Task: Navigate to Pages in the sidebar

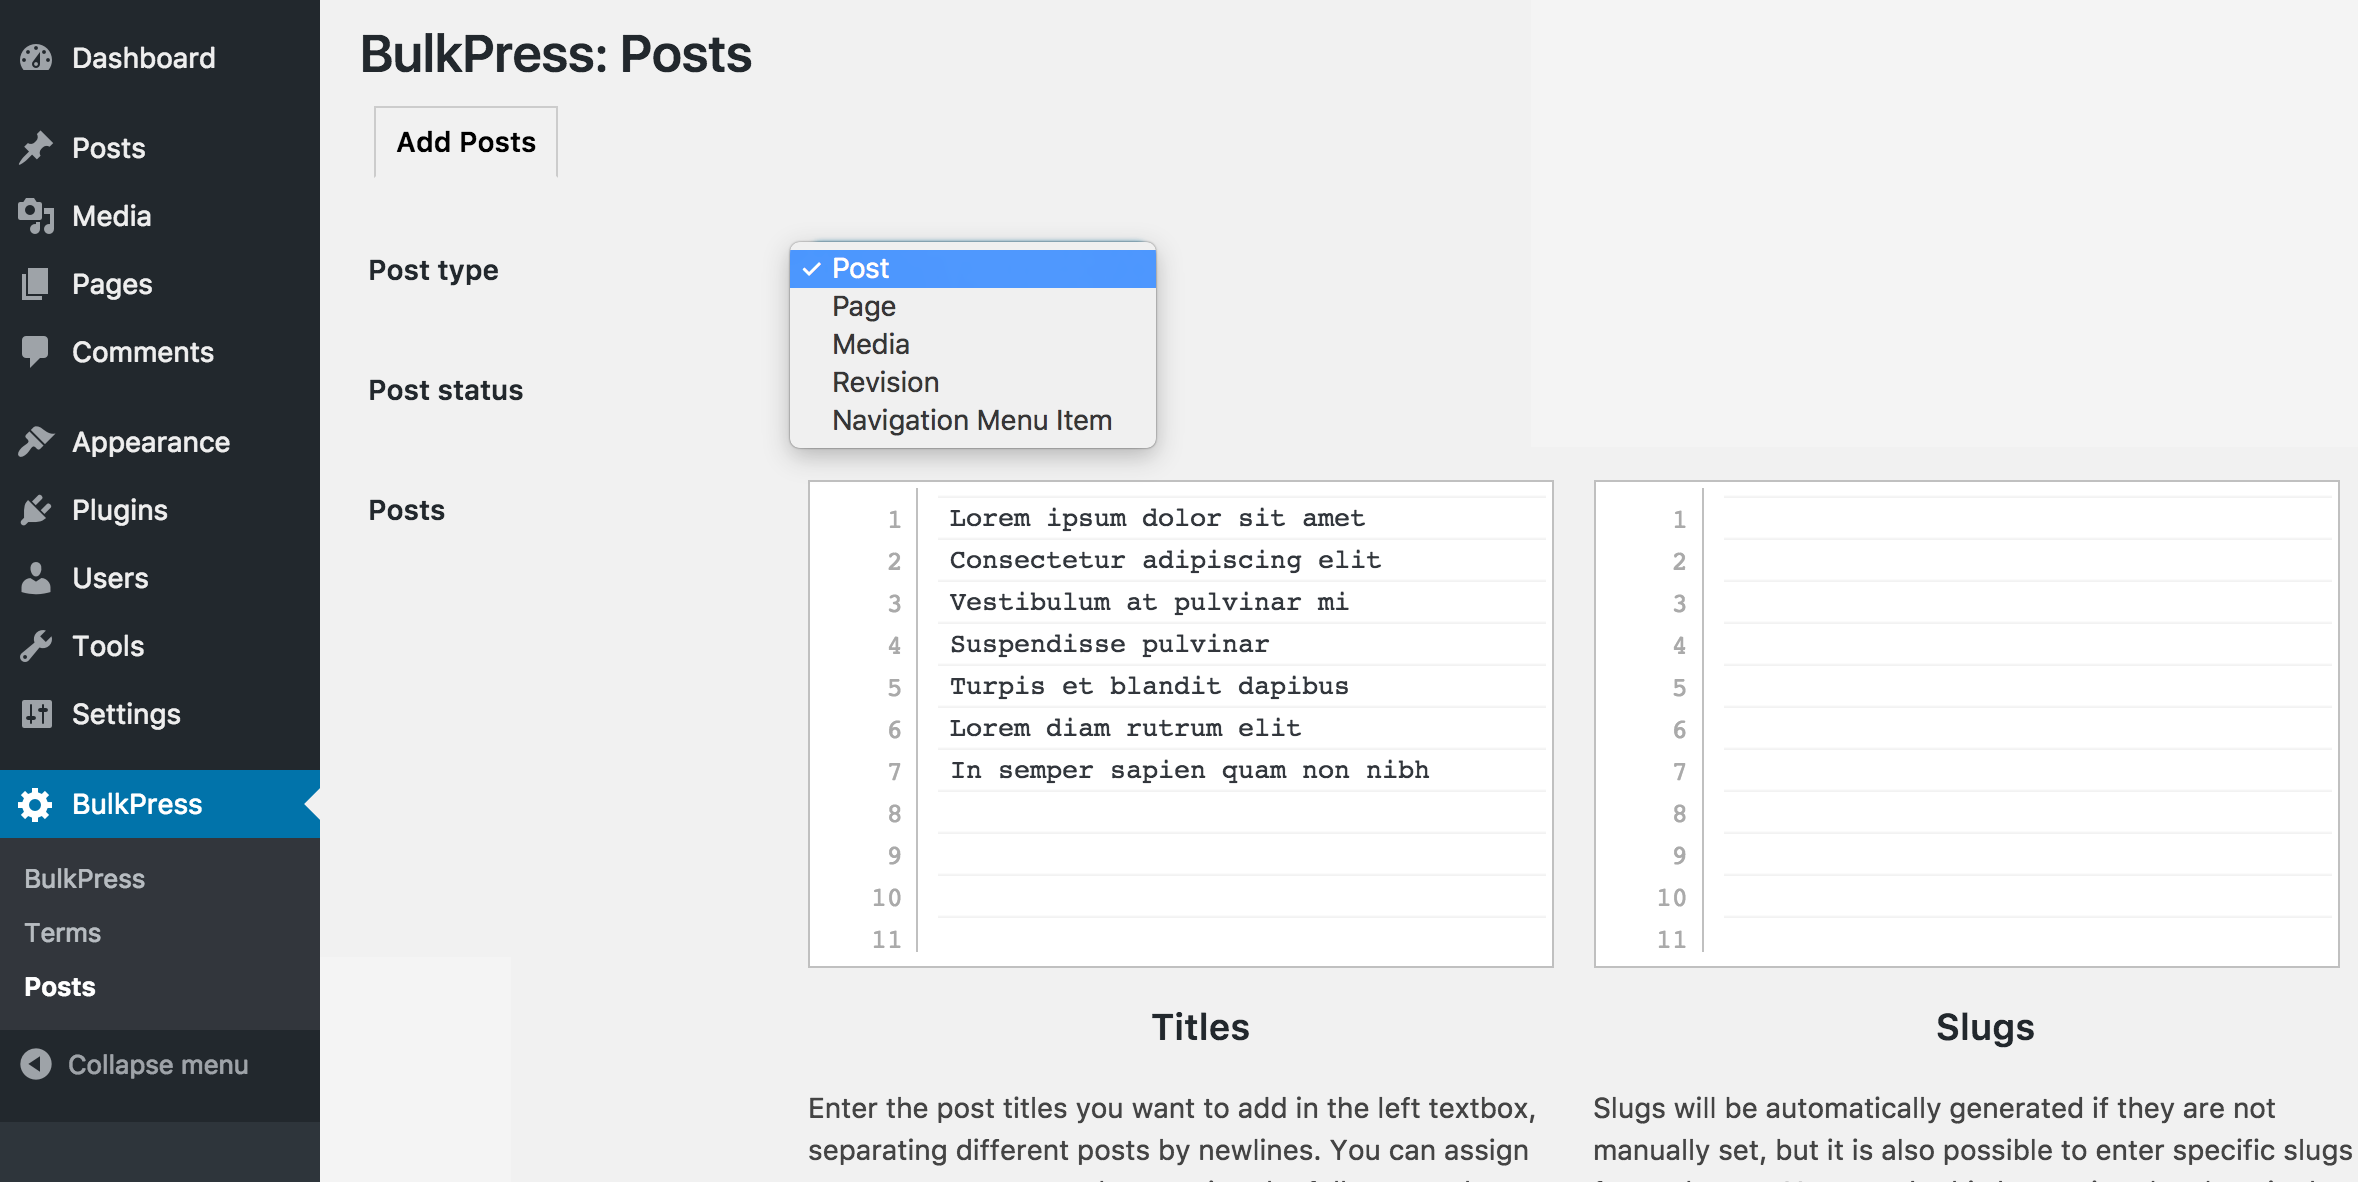Action: (x=160, y=284)
